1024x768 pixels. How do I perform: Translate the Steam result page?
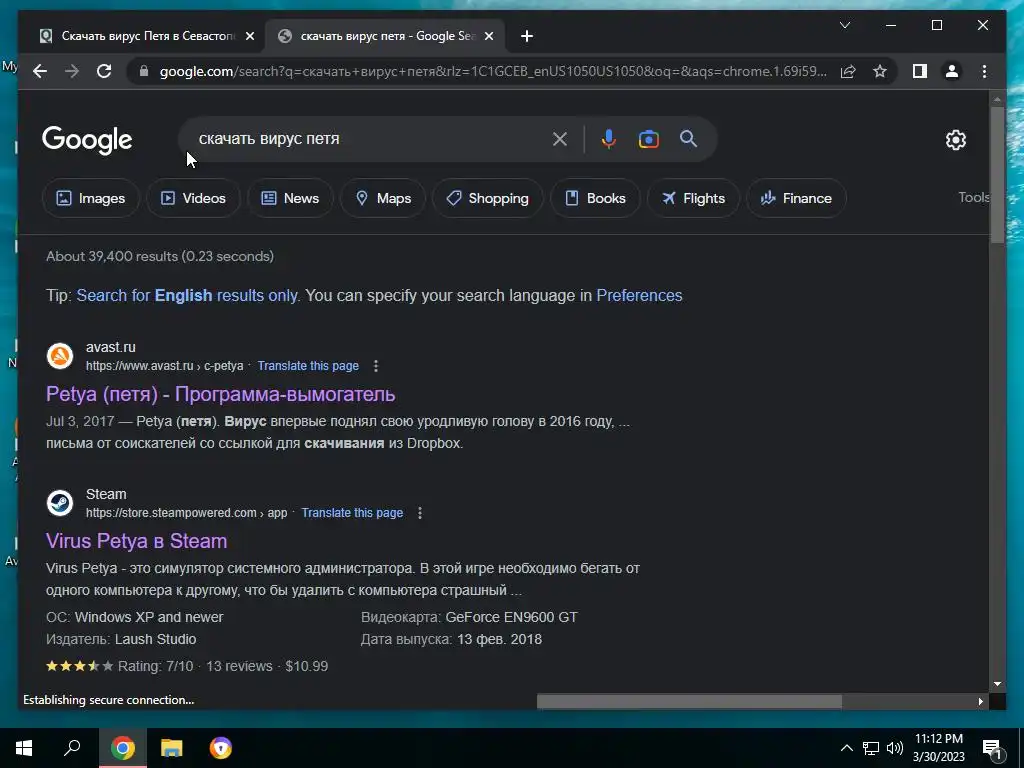point(352,513)
